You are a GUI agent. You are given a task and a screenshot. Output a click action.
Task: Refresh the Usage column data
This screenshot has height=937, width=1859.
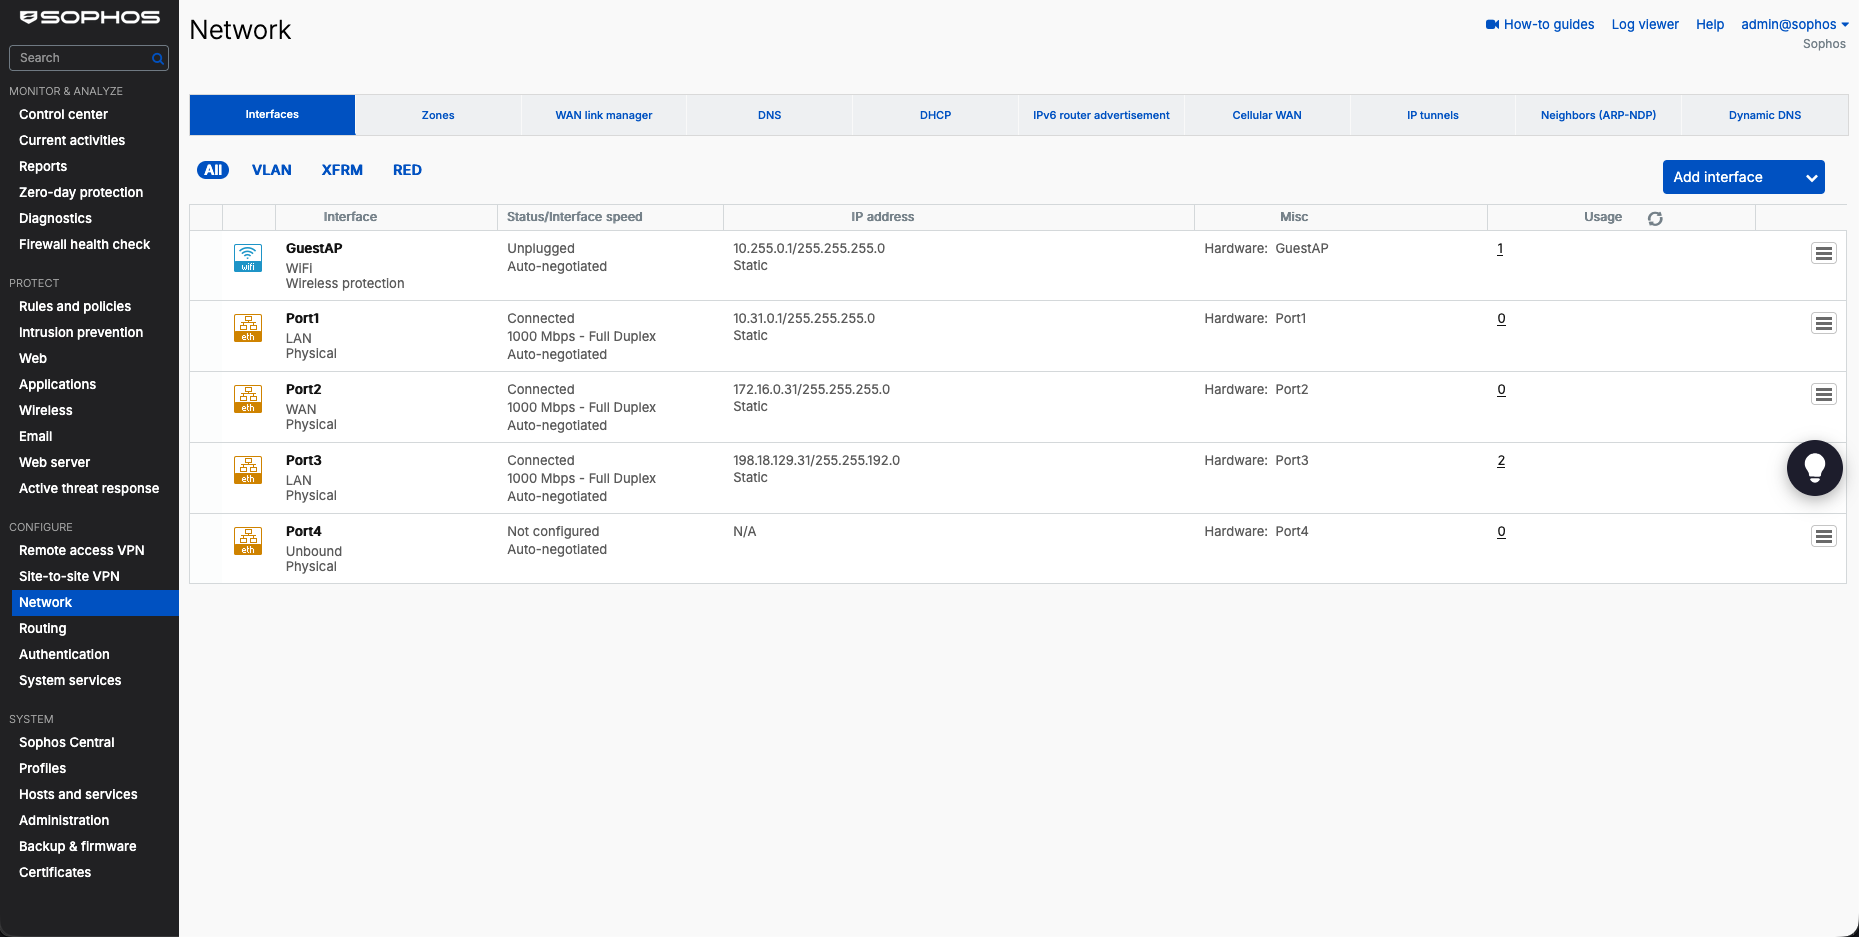pyautogui.click(x=1655, y=218)
